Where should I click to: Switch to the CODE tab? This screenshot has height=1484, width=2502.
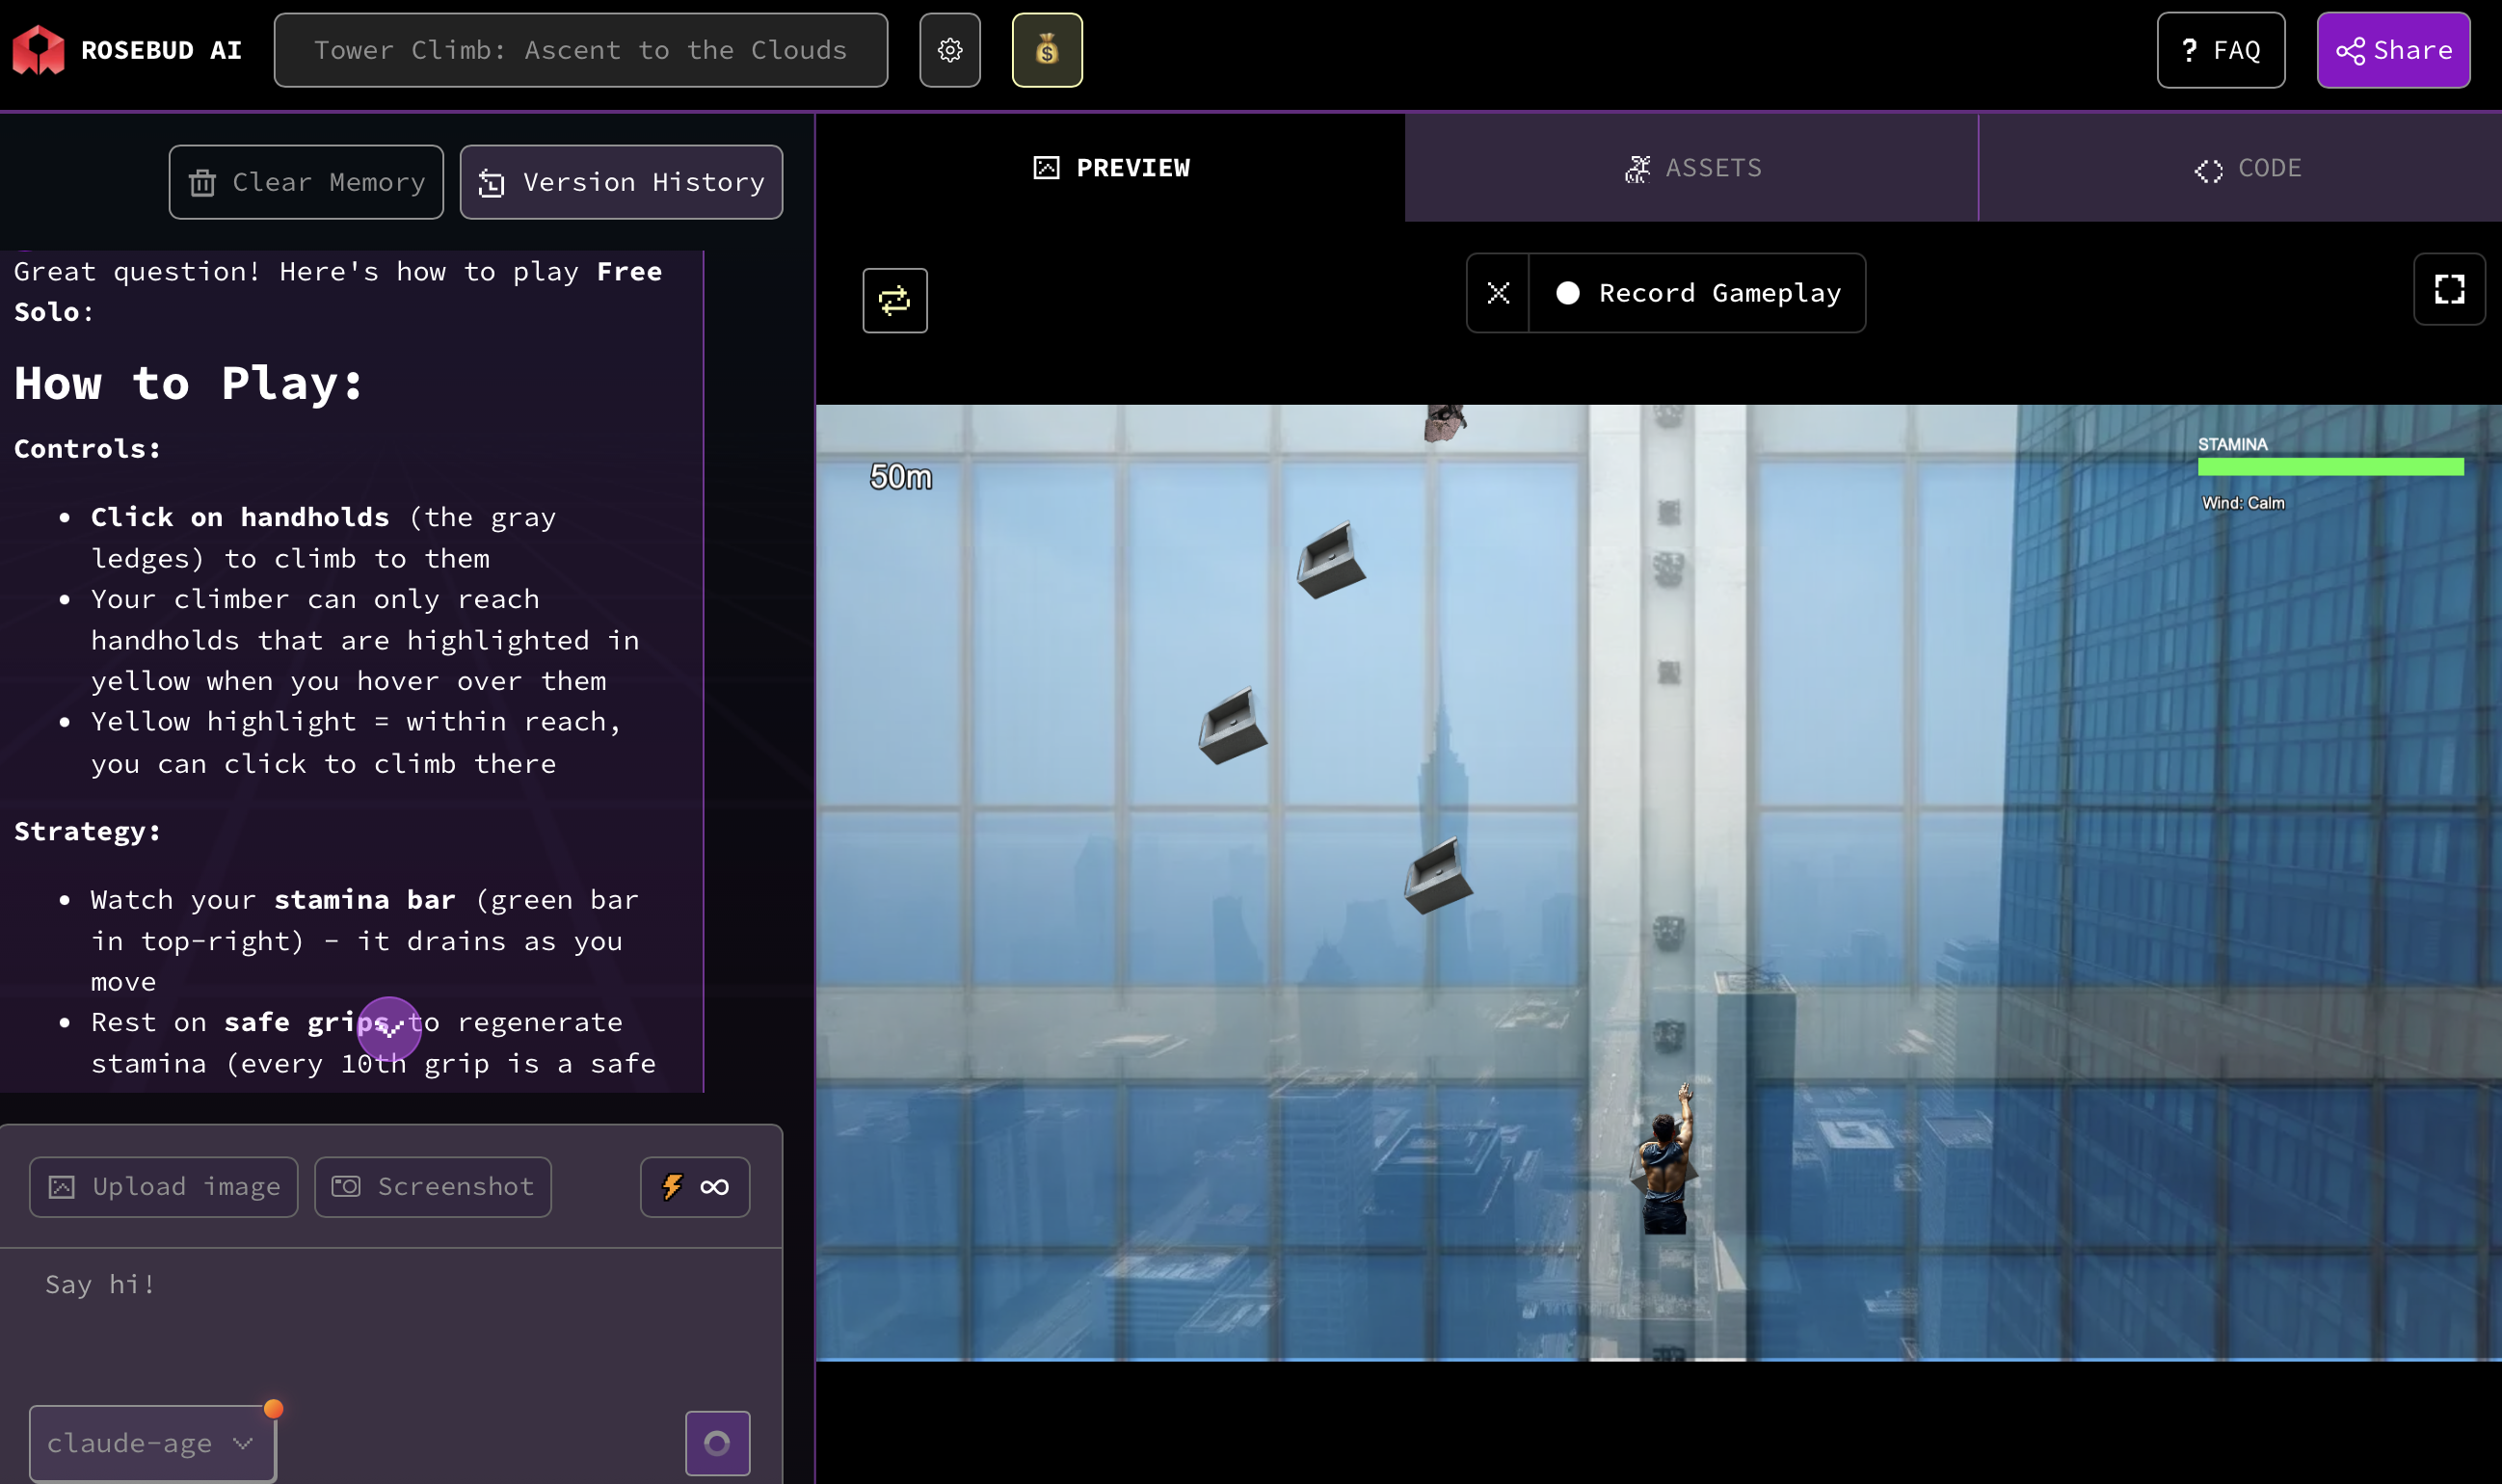pyautogui.click(x=2246, y=168)
